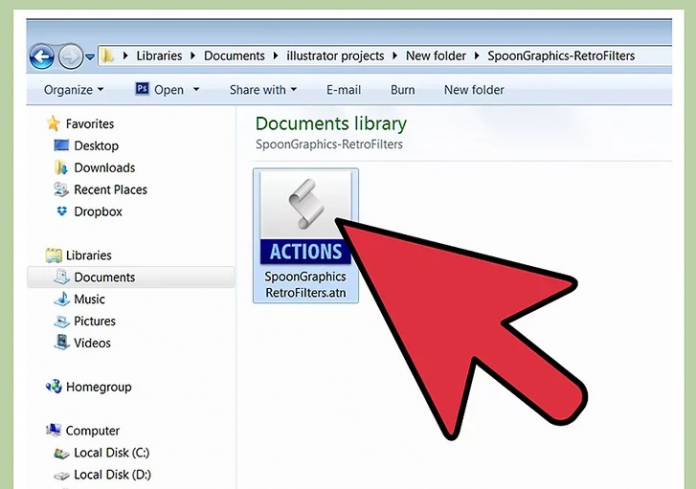The height and width of the screenshot is (489, 696).
Task: Click the Back navigation arrow button
Action: point(42,56)
